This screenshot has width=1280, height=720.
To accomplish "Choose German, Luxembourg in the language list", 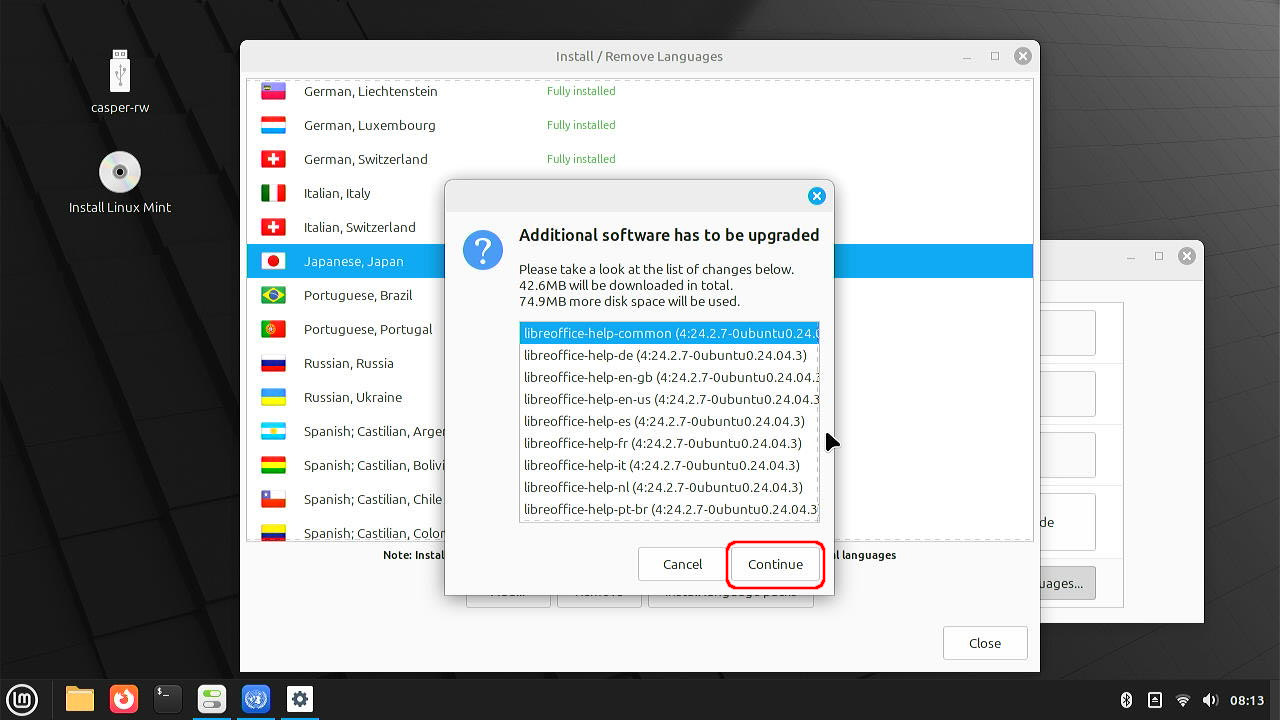I will click(369, 125).
